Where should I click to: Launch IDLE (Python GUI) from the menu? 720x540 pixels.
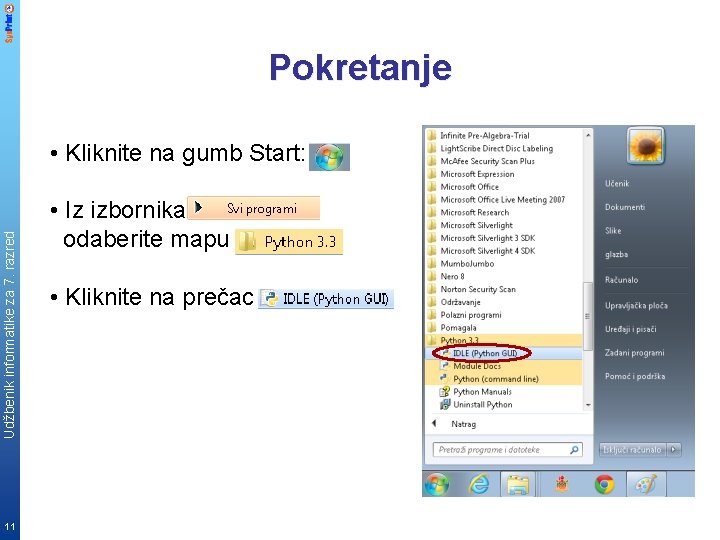click(504, 353)
